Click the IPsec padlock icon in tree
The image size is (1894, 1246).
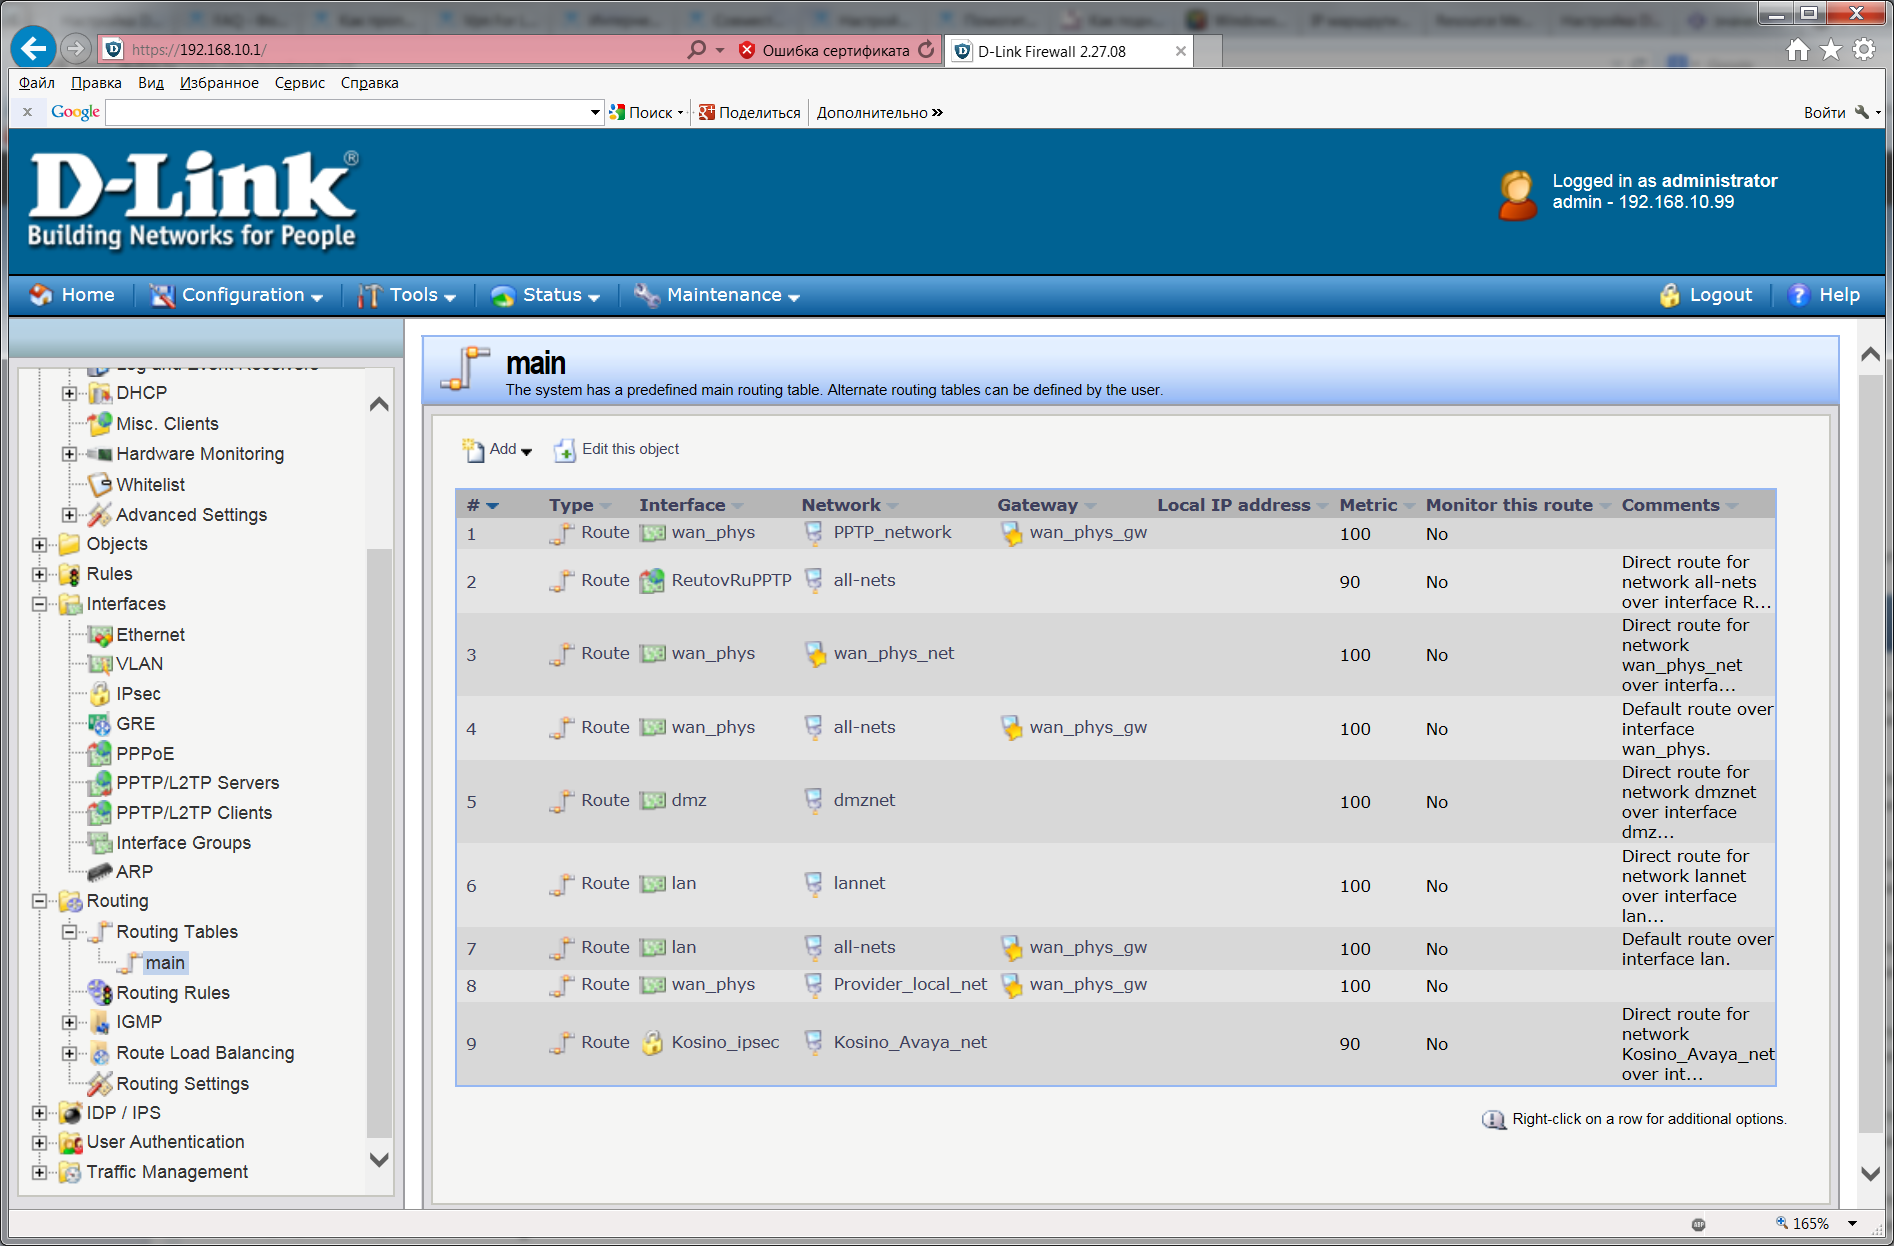[x=100, y=694]
